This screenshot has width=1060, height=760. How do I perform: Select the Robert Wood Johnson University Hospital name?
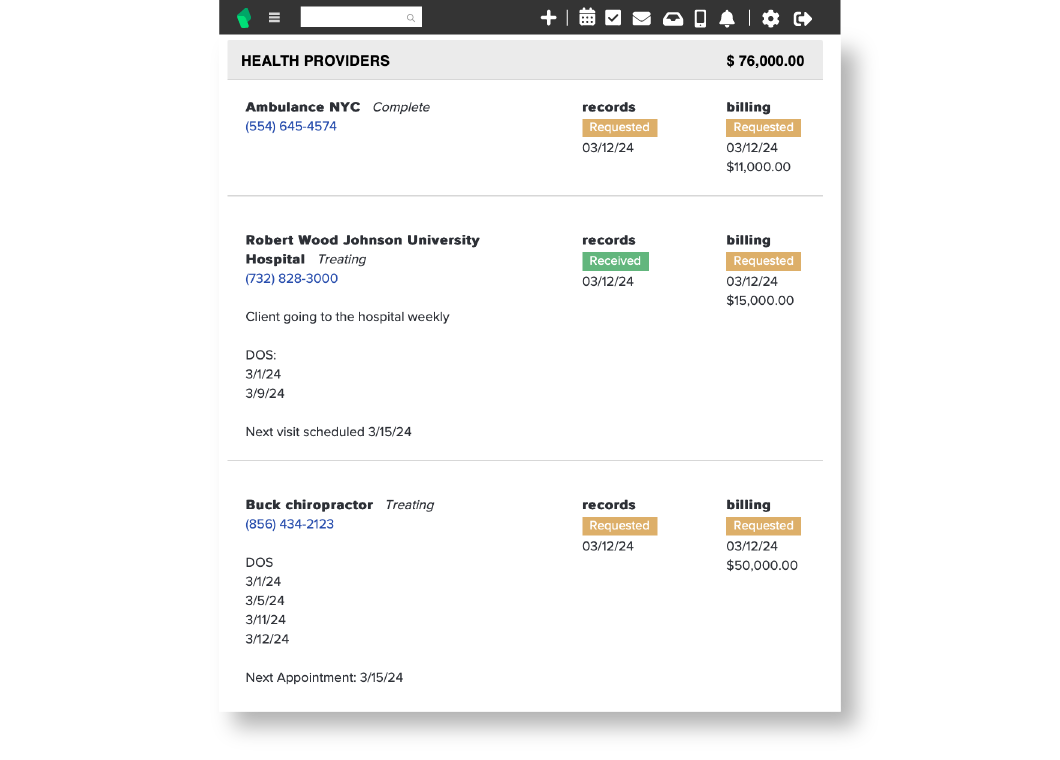[362, 240]
